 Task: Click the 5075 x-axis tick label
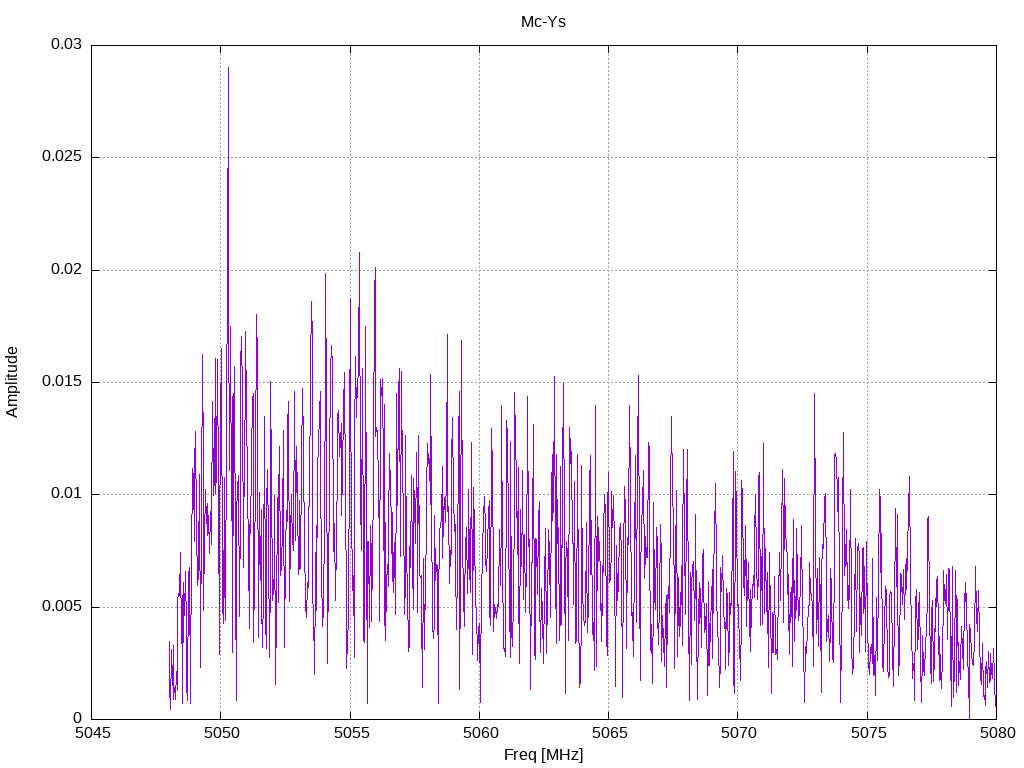pyautogui.click(x=868, y=733)
